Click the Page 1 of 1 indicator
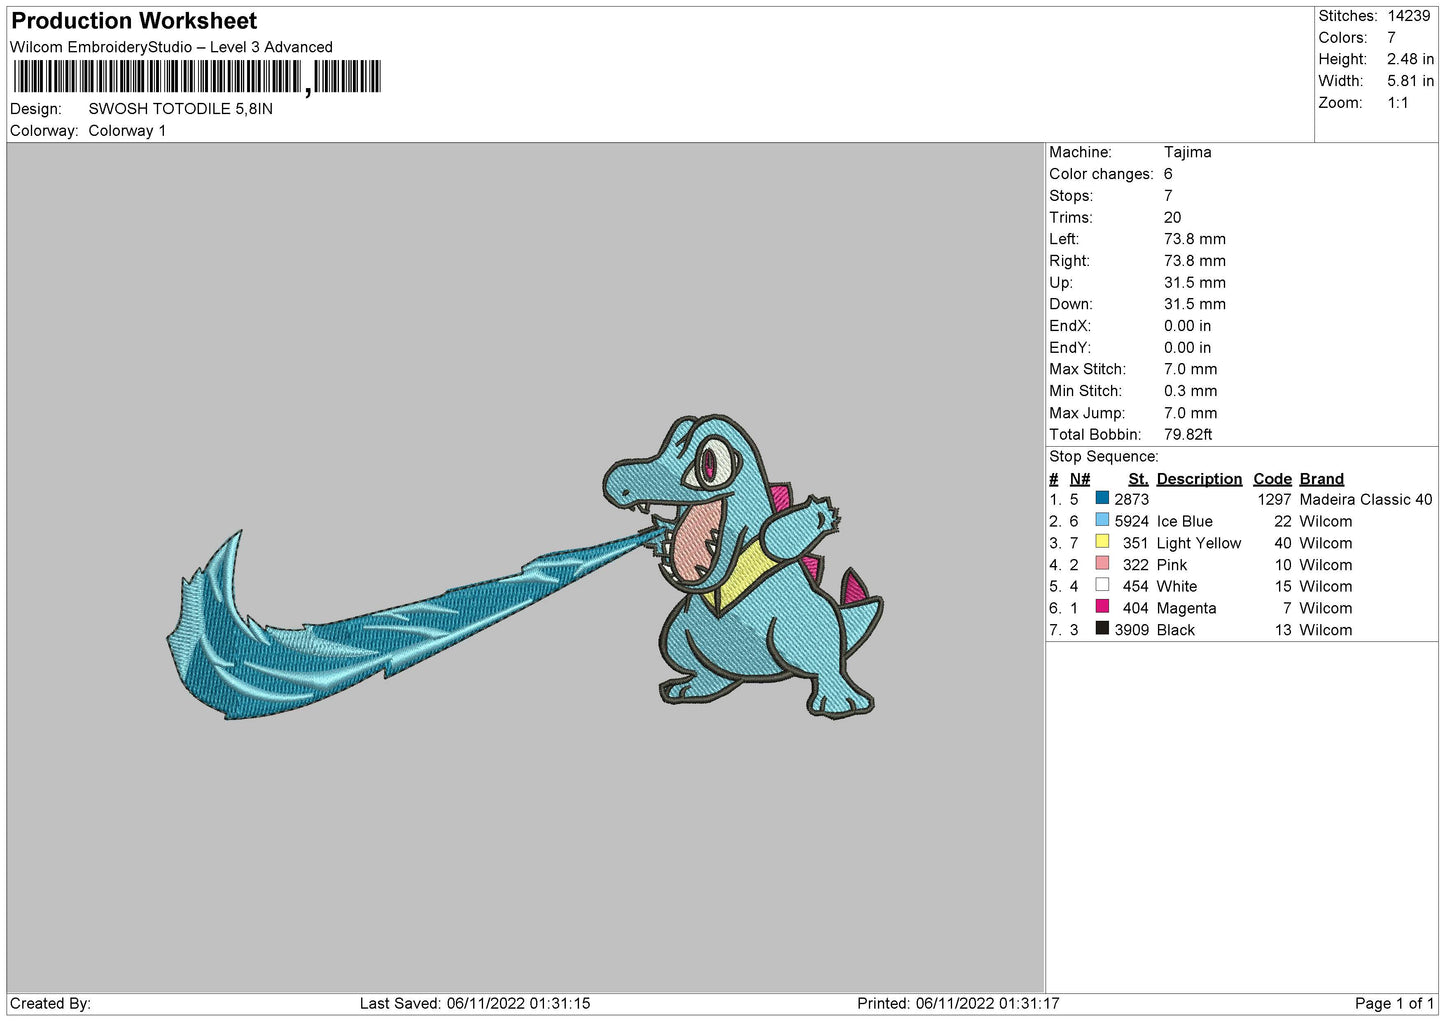The height and width of the screenshot is (1021, 1445). [1393, 1003]
